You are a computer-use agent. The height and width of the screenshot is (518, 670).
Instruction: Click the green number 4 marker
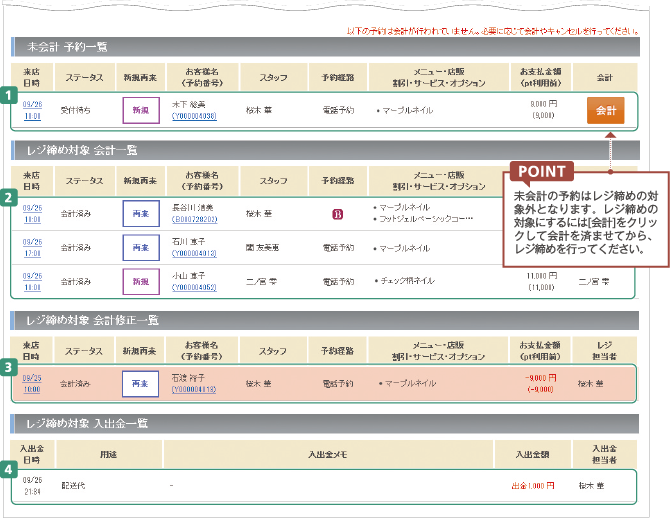click(x=8, y=467)
